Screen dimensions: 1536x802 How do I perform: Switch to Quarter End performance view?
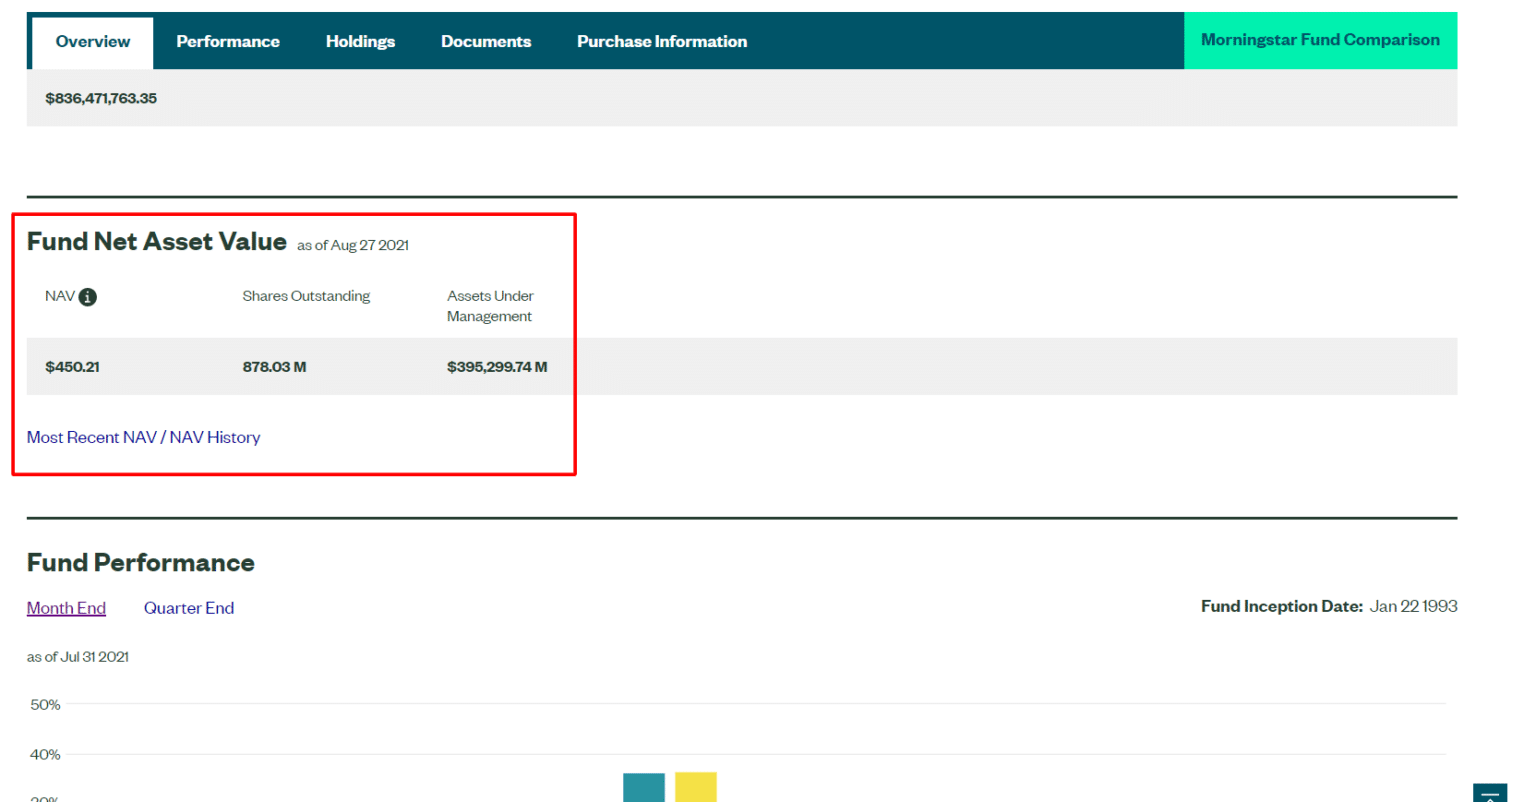189,608
